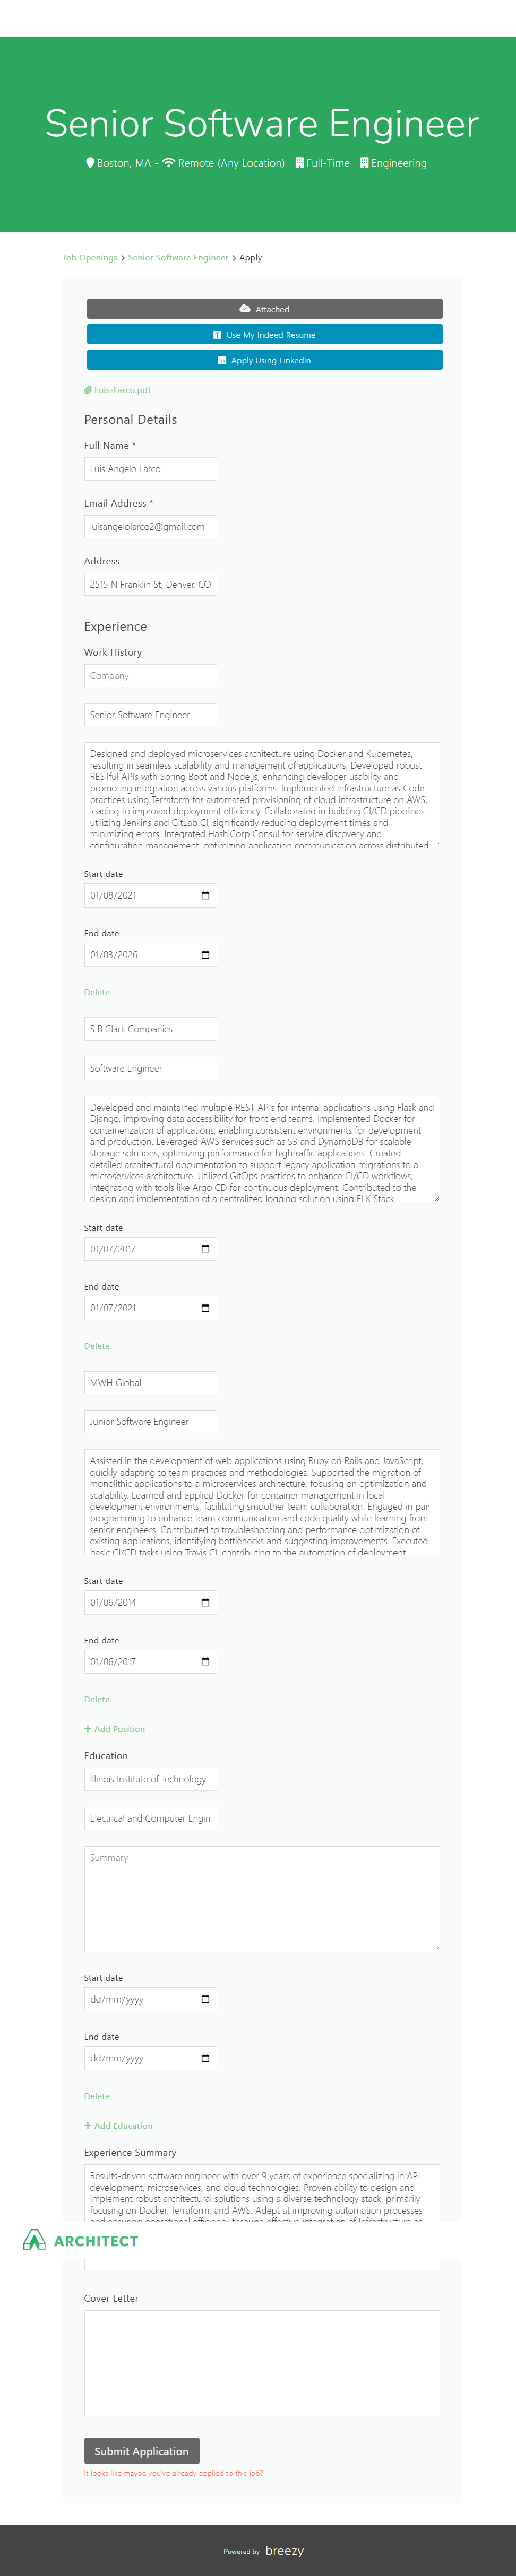The width and height of the screenshot is (516, 2576).
Task: Click the Architect logo
Action: 80,2240
